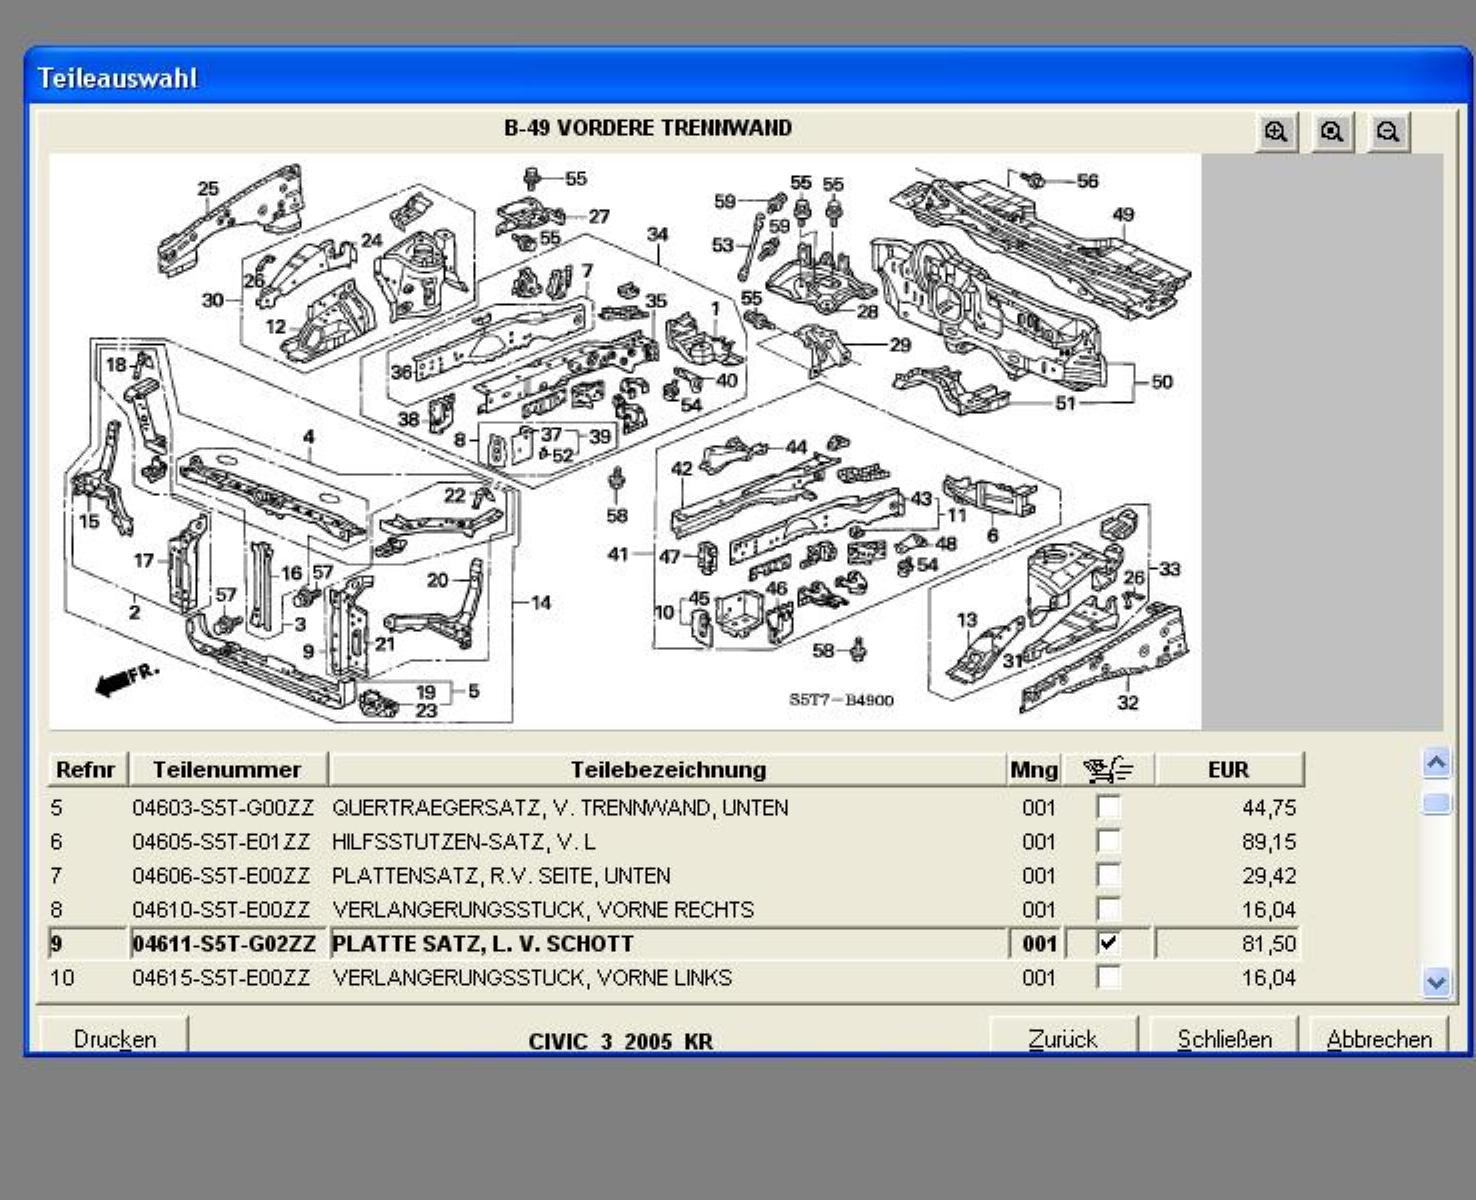Reset diagram zoom with the middle magnifier
Viewport: 1476px width, 1200px height.
pos(1331,132)
